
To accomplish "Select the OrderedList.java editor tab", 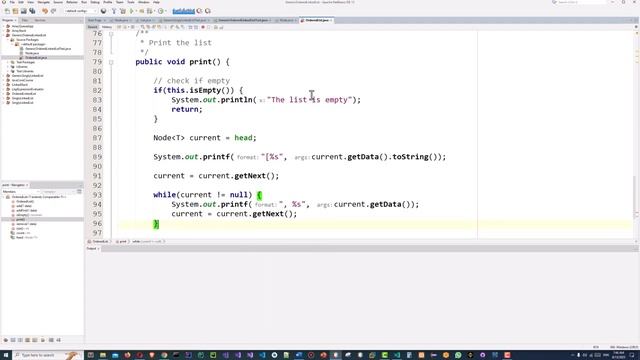I will [317, 20].
